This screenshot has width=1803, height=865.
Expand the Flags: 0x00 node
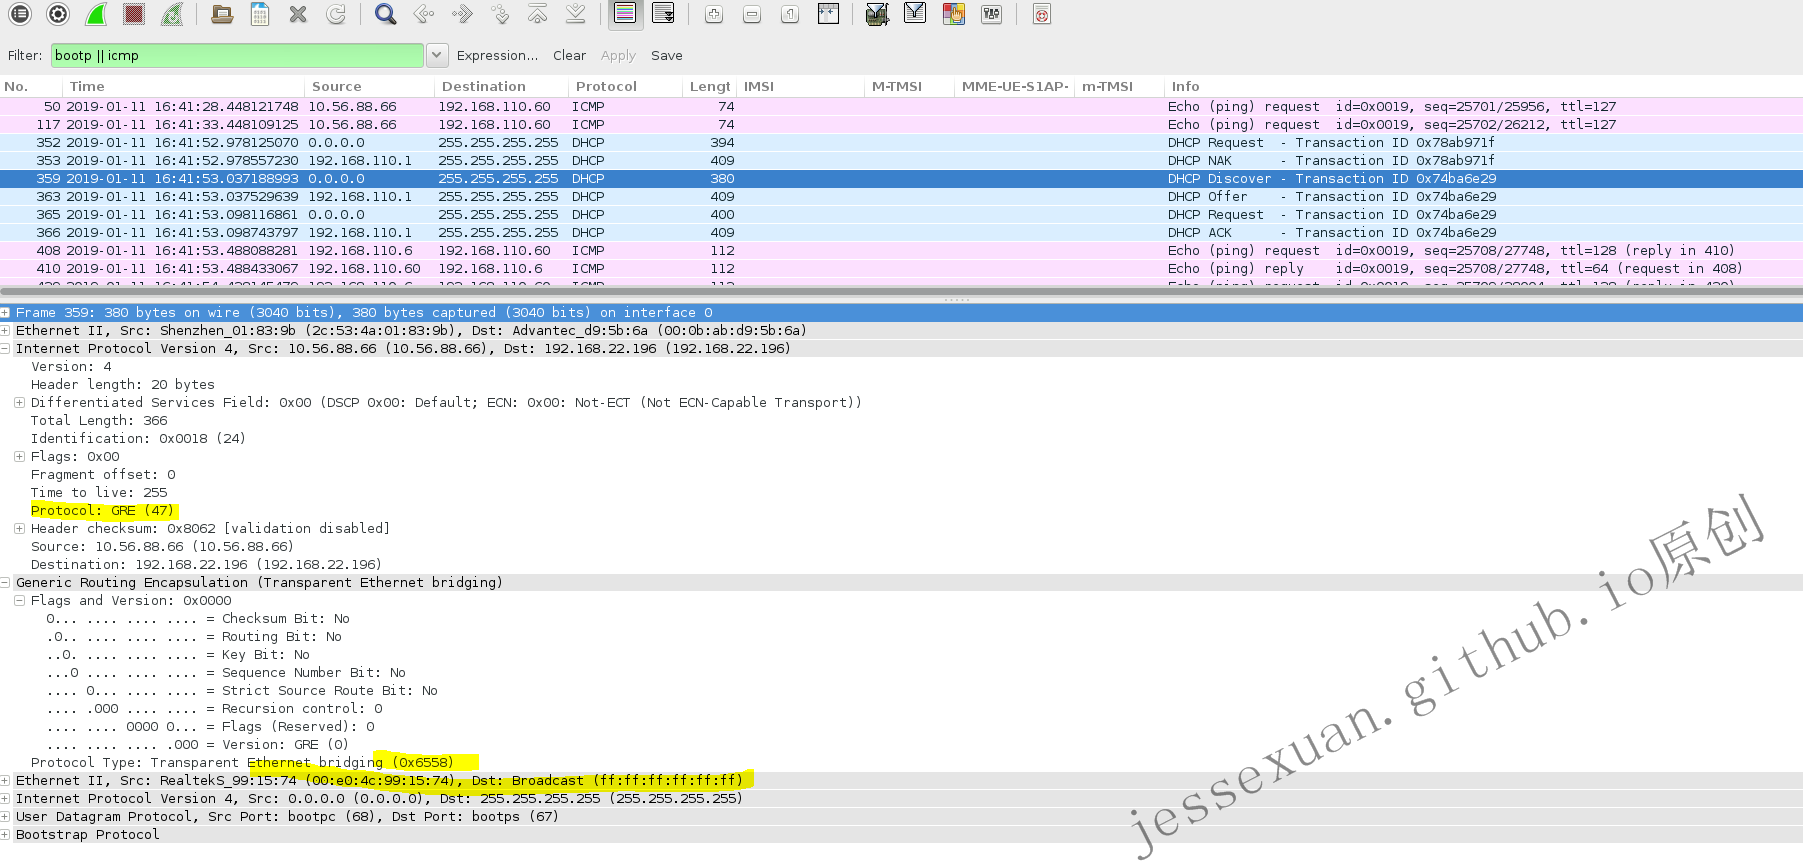[x=19, y=457]
